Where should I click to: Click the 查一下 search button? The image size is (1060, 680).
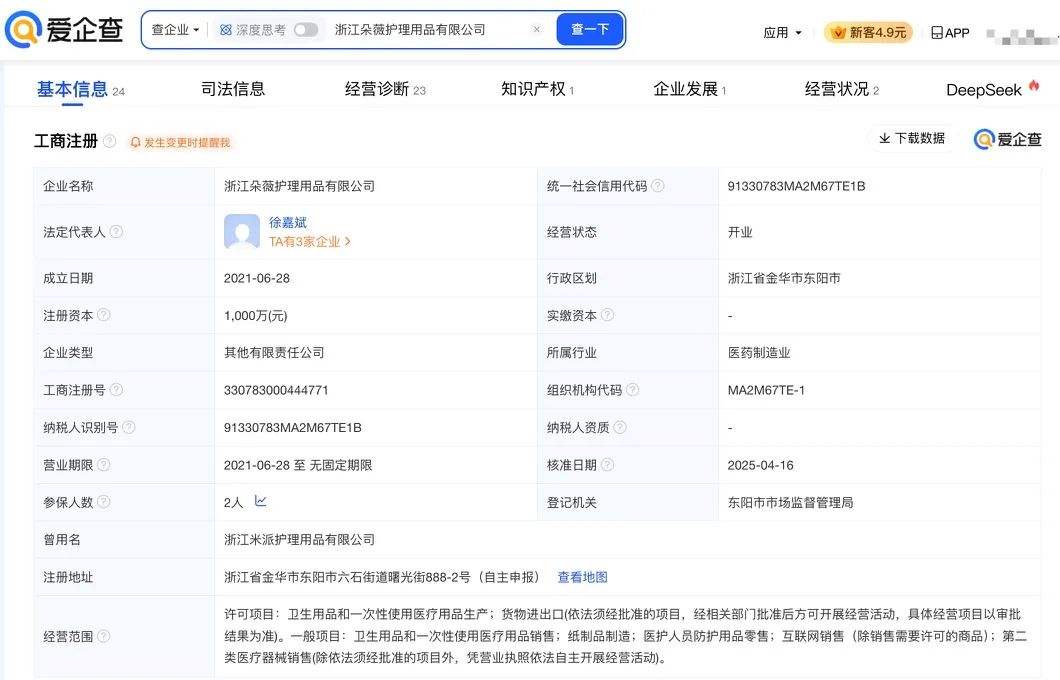pyautogui.click(x=590, y=29)
